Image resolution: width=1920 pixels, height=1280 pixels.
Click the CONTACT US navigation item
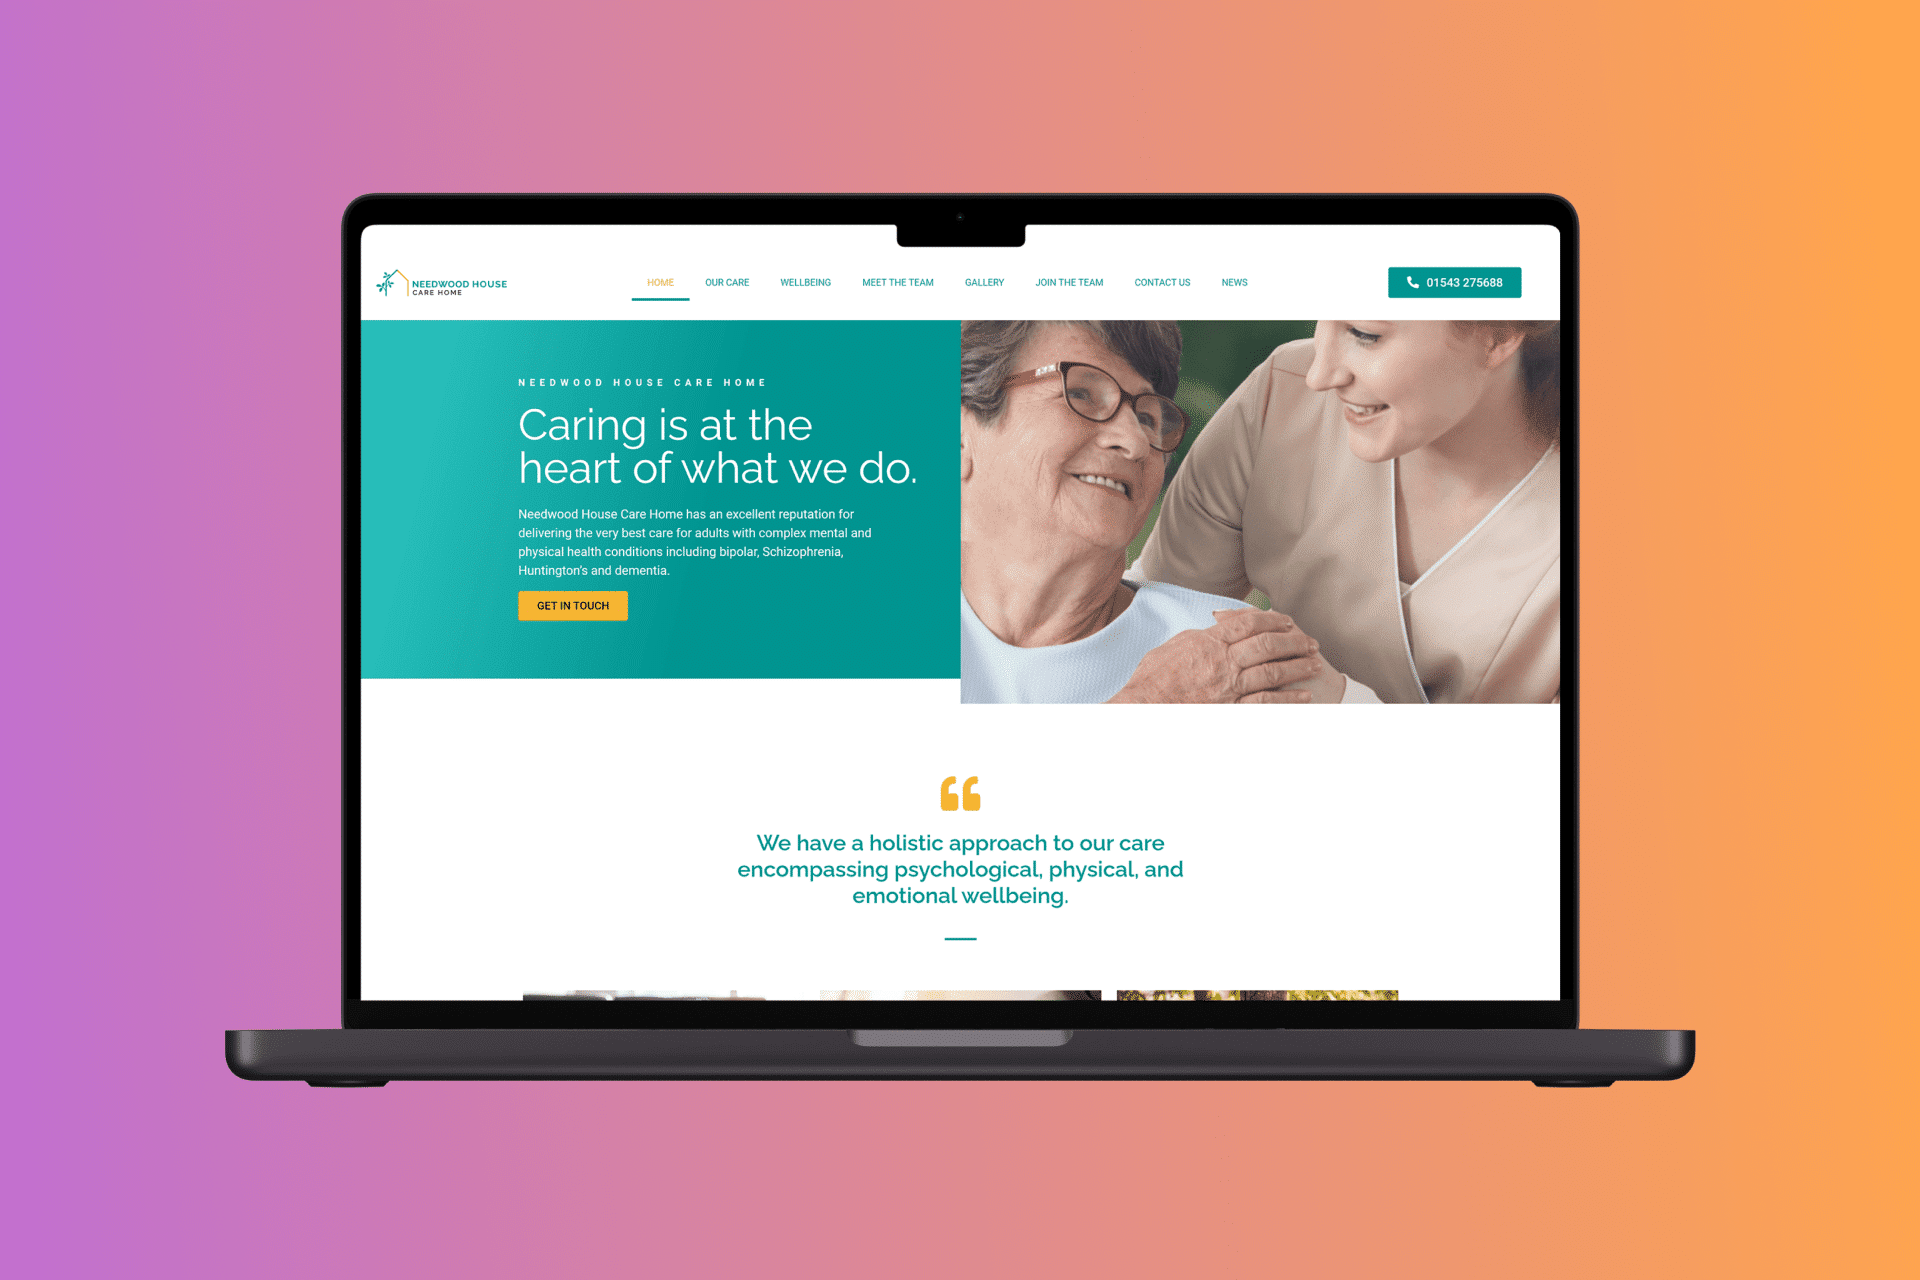click(x=1161, y=283)
